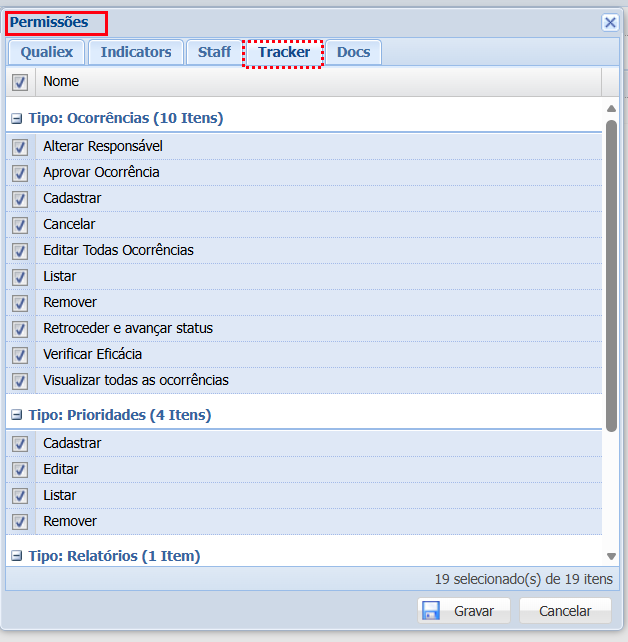Click the floppy disk icon on Gravar

tap(431, 611)
